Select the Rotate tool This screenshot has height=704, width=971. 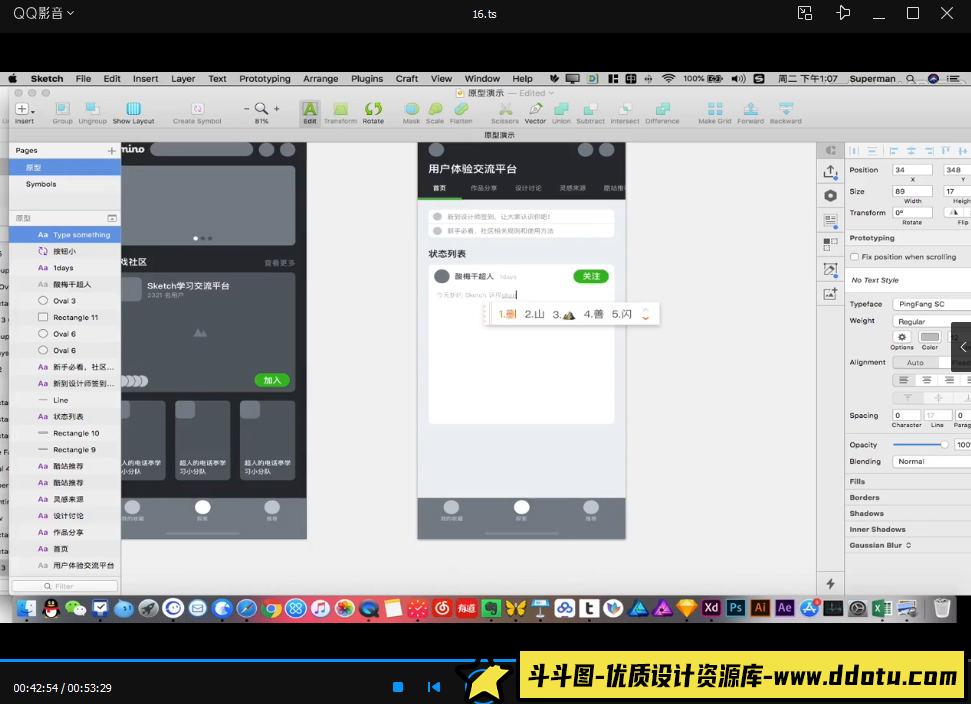(373, 113)
